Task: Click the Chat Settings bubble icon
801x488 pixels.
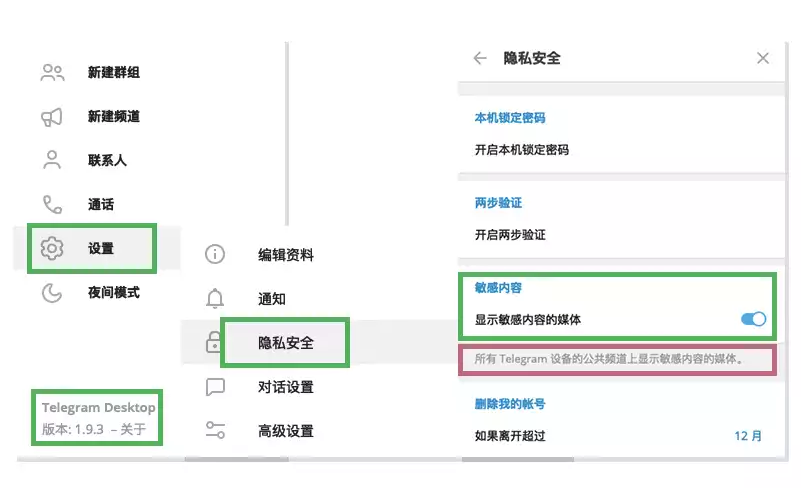Action: click(x=215, y=387)
